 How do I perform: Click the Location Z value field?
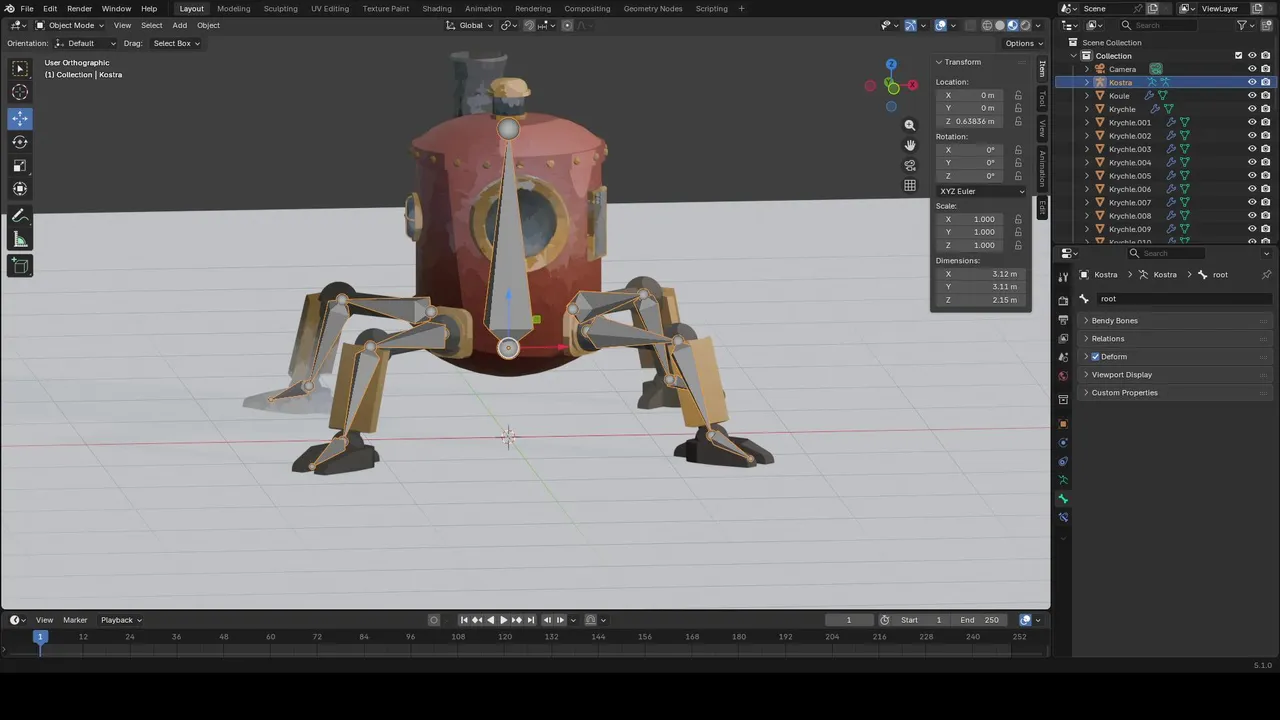[975, 121]
